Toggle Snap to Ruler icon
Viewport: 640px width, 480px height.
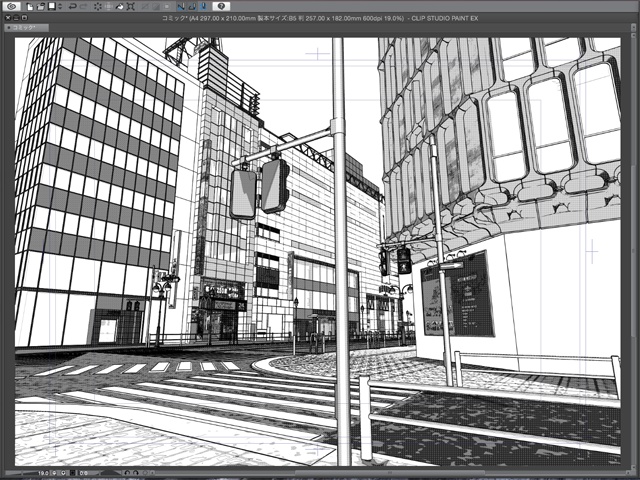click(181, 7)
